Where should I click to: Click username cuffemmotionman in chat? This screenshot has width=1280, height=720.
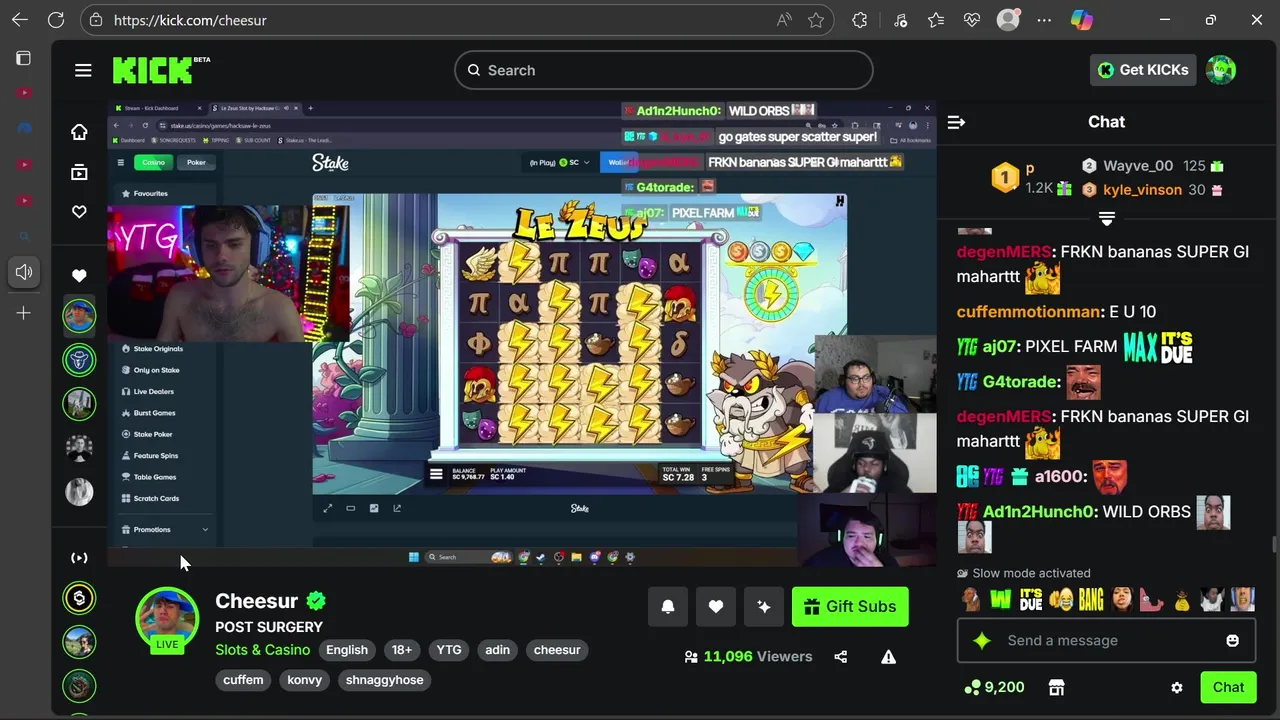(x=1029, y=312)
